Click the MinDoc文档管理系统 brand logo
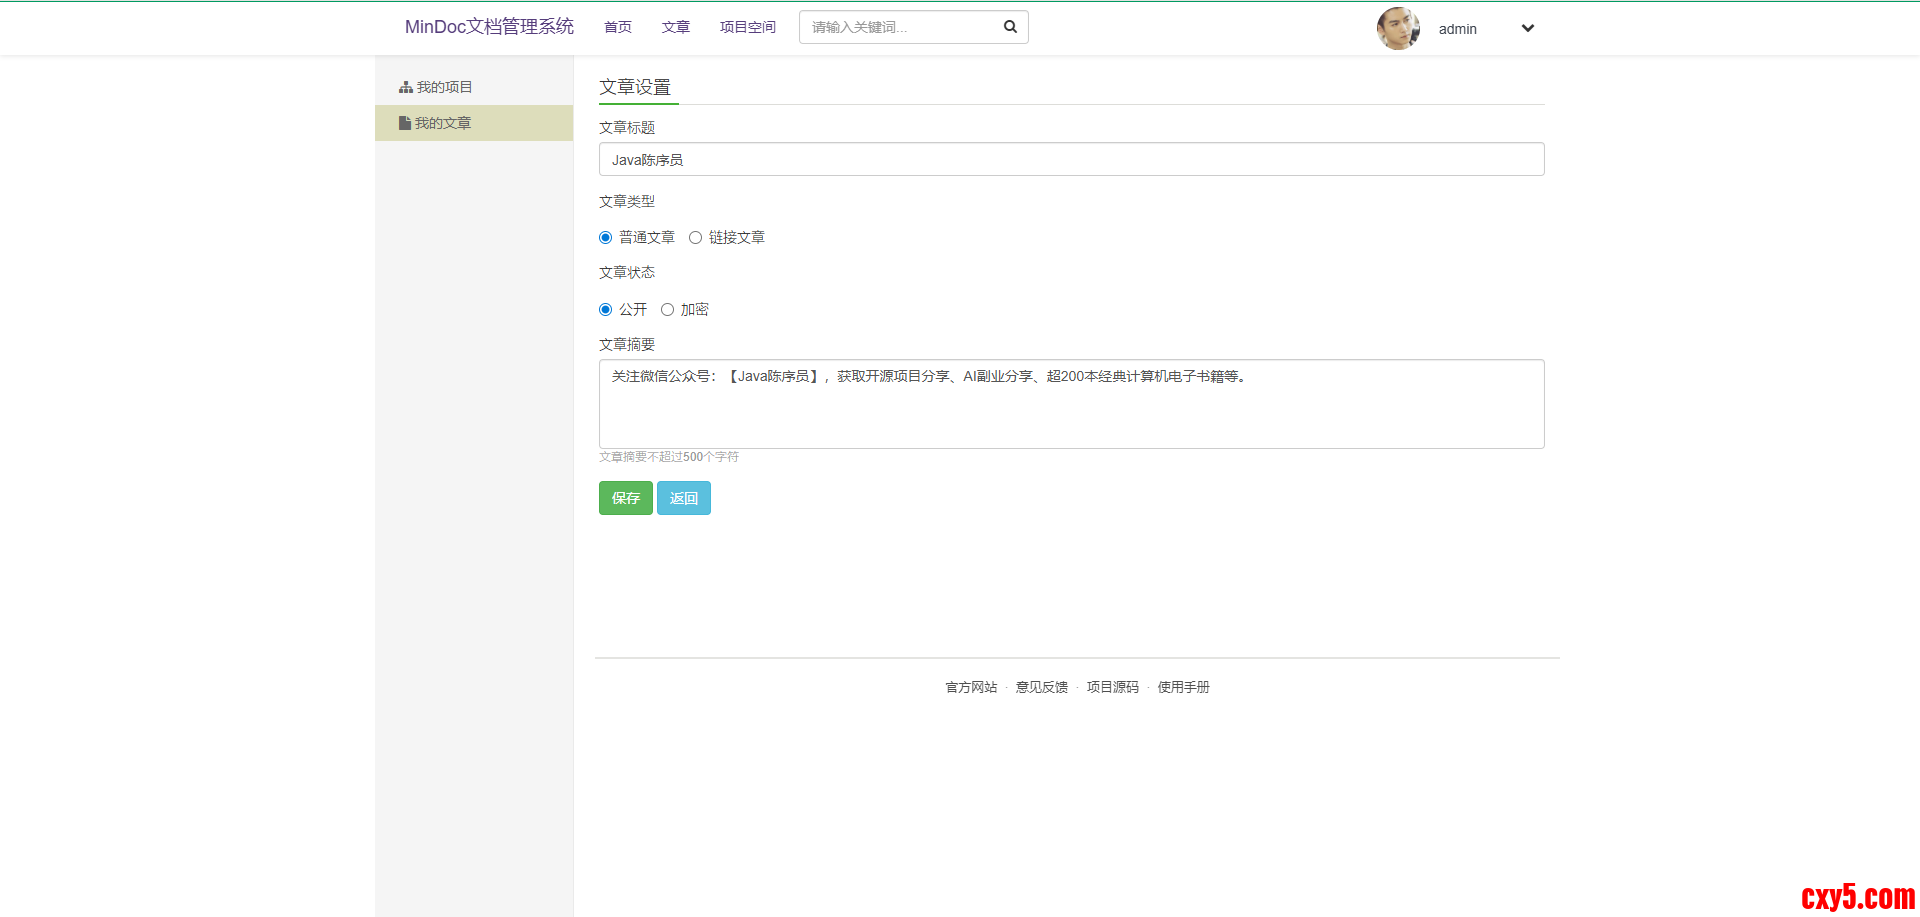The width and height of the screenshot is (1920, 917). [489, 27]
